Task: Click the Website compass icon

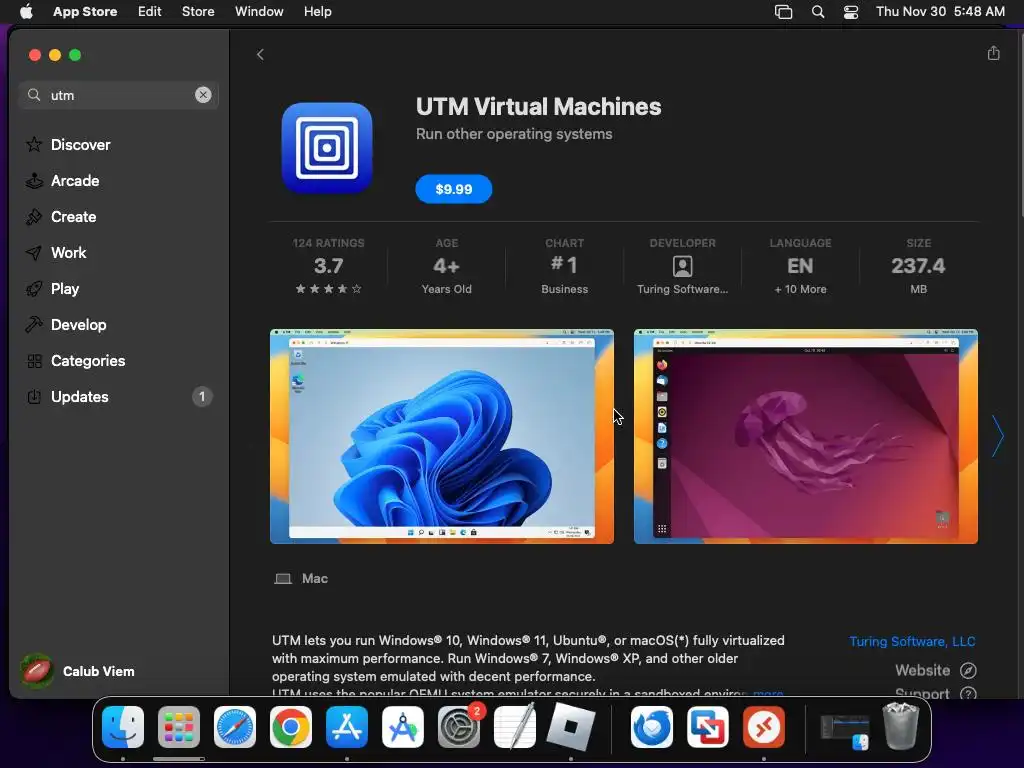Action: point(968,671)
